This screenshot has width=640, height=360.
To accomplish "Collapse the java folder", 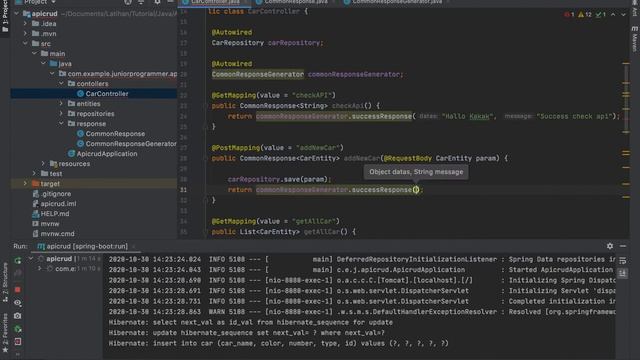I will coord(43,63).
